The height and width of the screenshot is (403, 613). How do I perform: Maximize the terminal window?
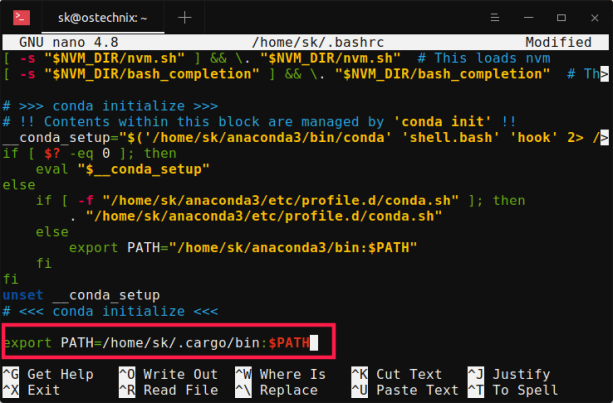(x=561, y=18)
